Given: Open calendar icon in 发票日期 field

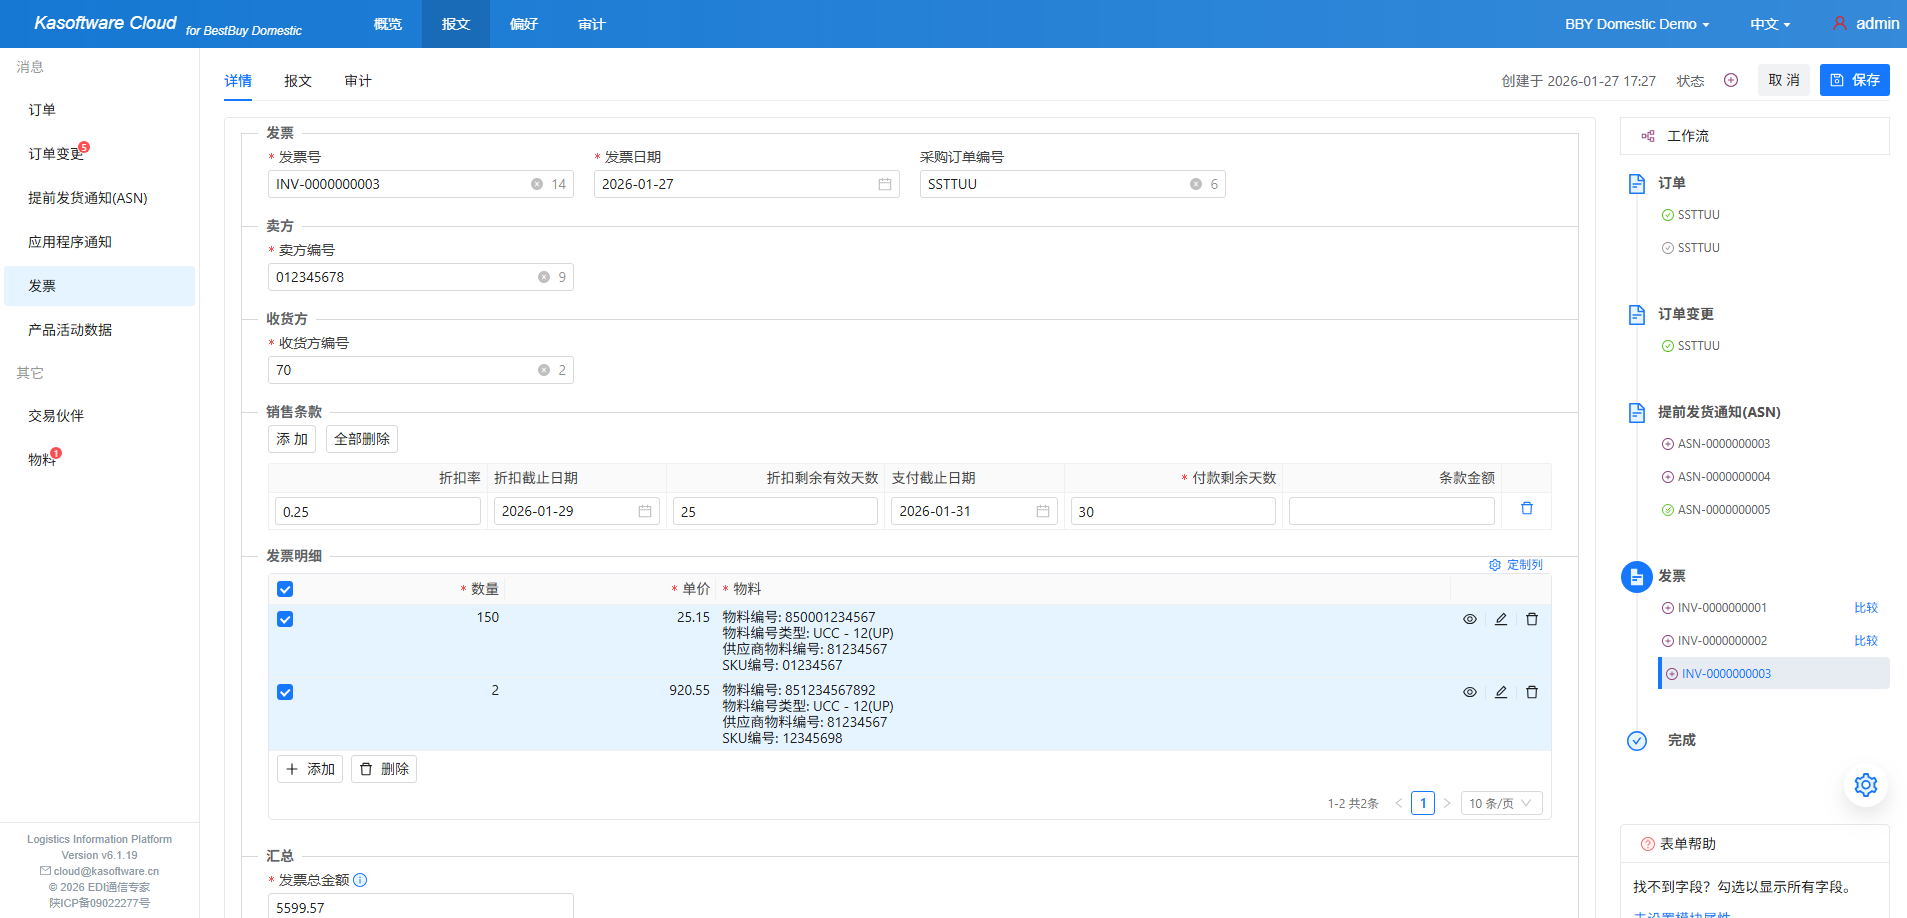Looking at the screenshot, I should click(885, 184).
